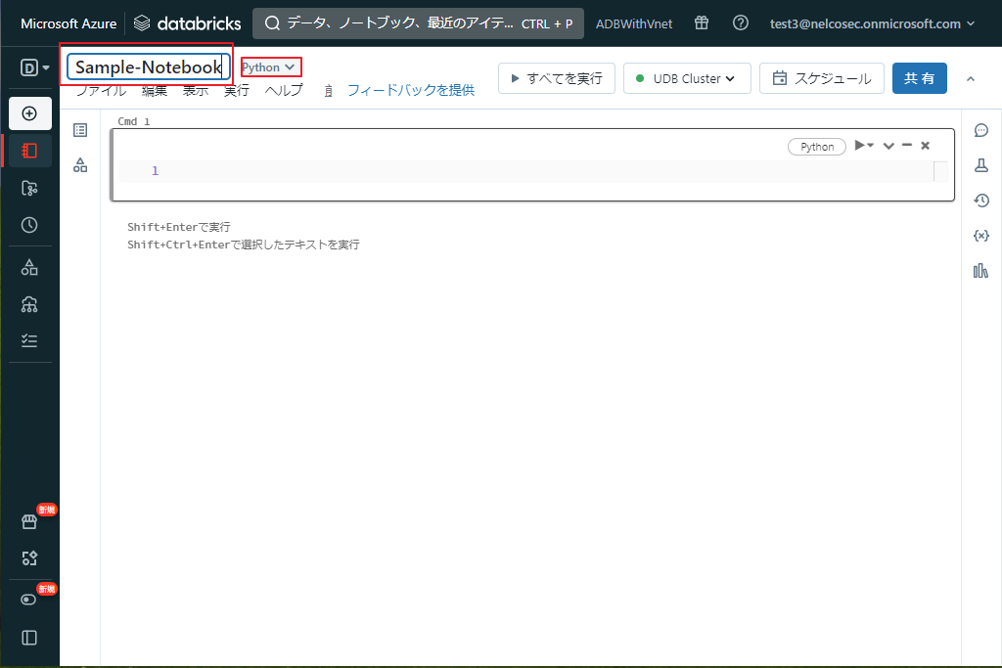Open Repos icon in left sidebar
The image size is (1002, 668).
pos(30,188)
